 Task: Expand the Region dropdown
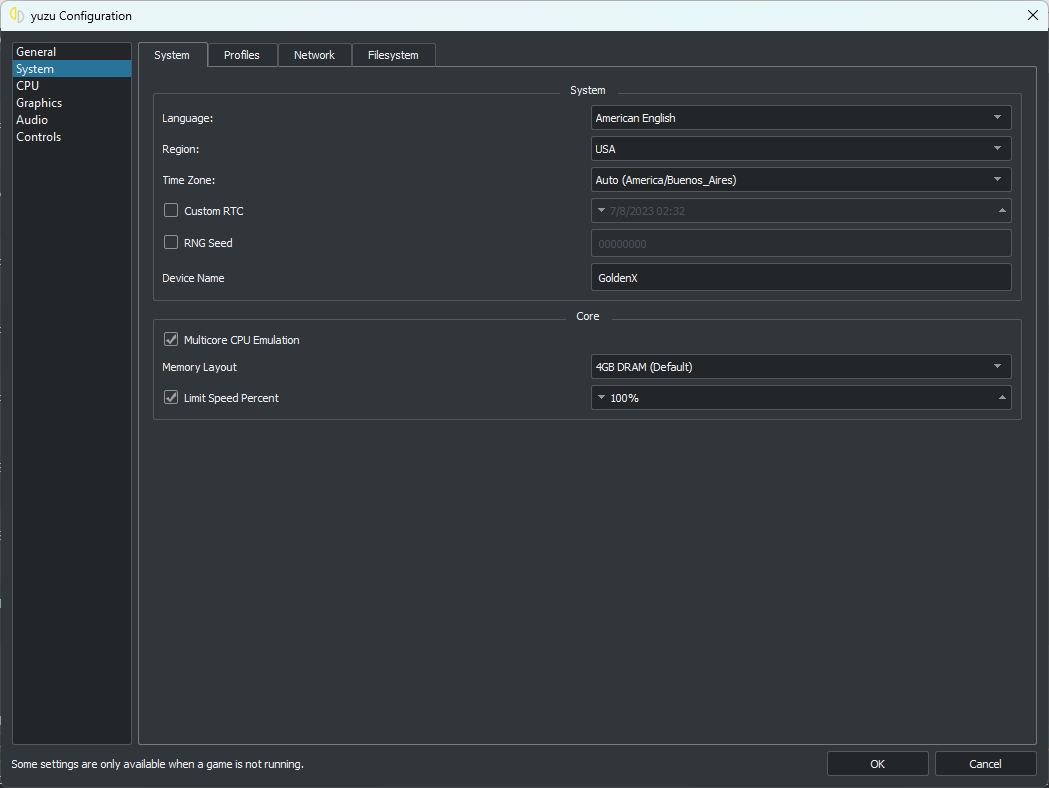point(800,149)
